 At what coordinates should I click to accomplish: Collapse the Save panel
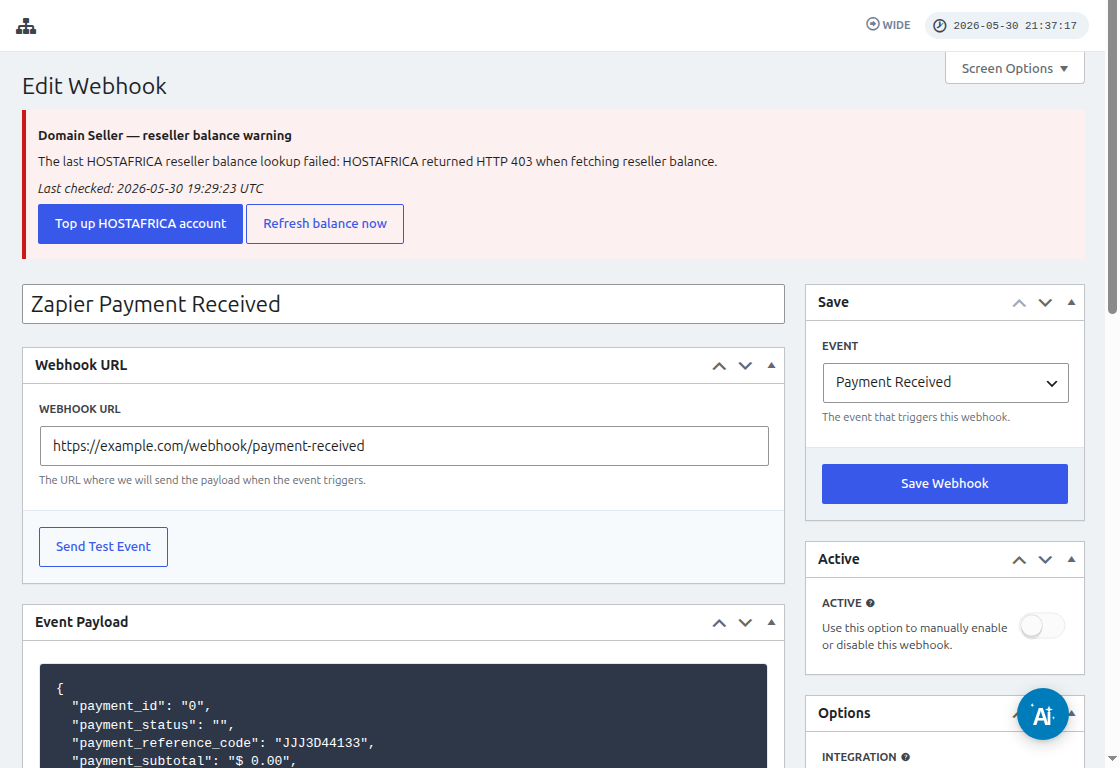(1071, 303)
